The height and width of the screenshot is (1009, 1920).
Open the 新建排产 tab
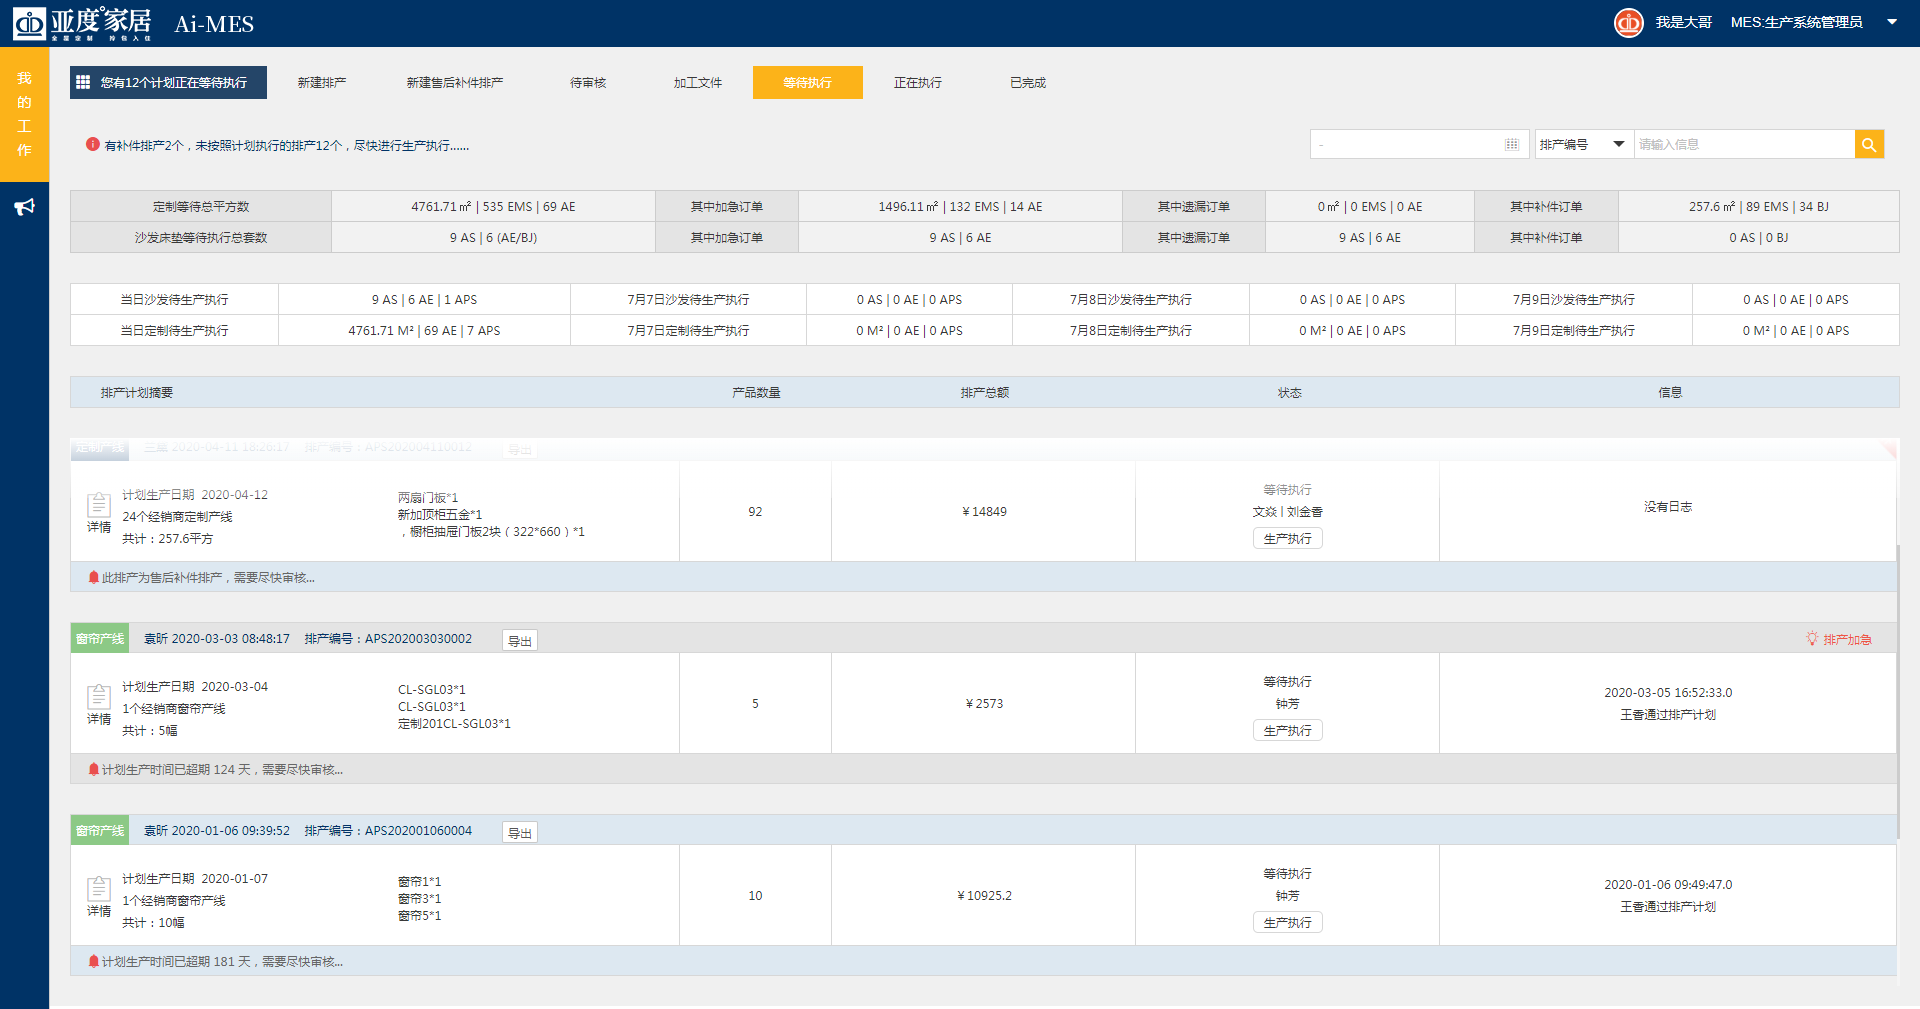pyautogui.click(x=322, y=83)
